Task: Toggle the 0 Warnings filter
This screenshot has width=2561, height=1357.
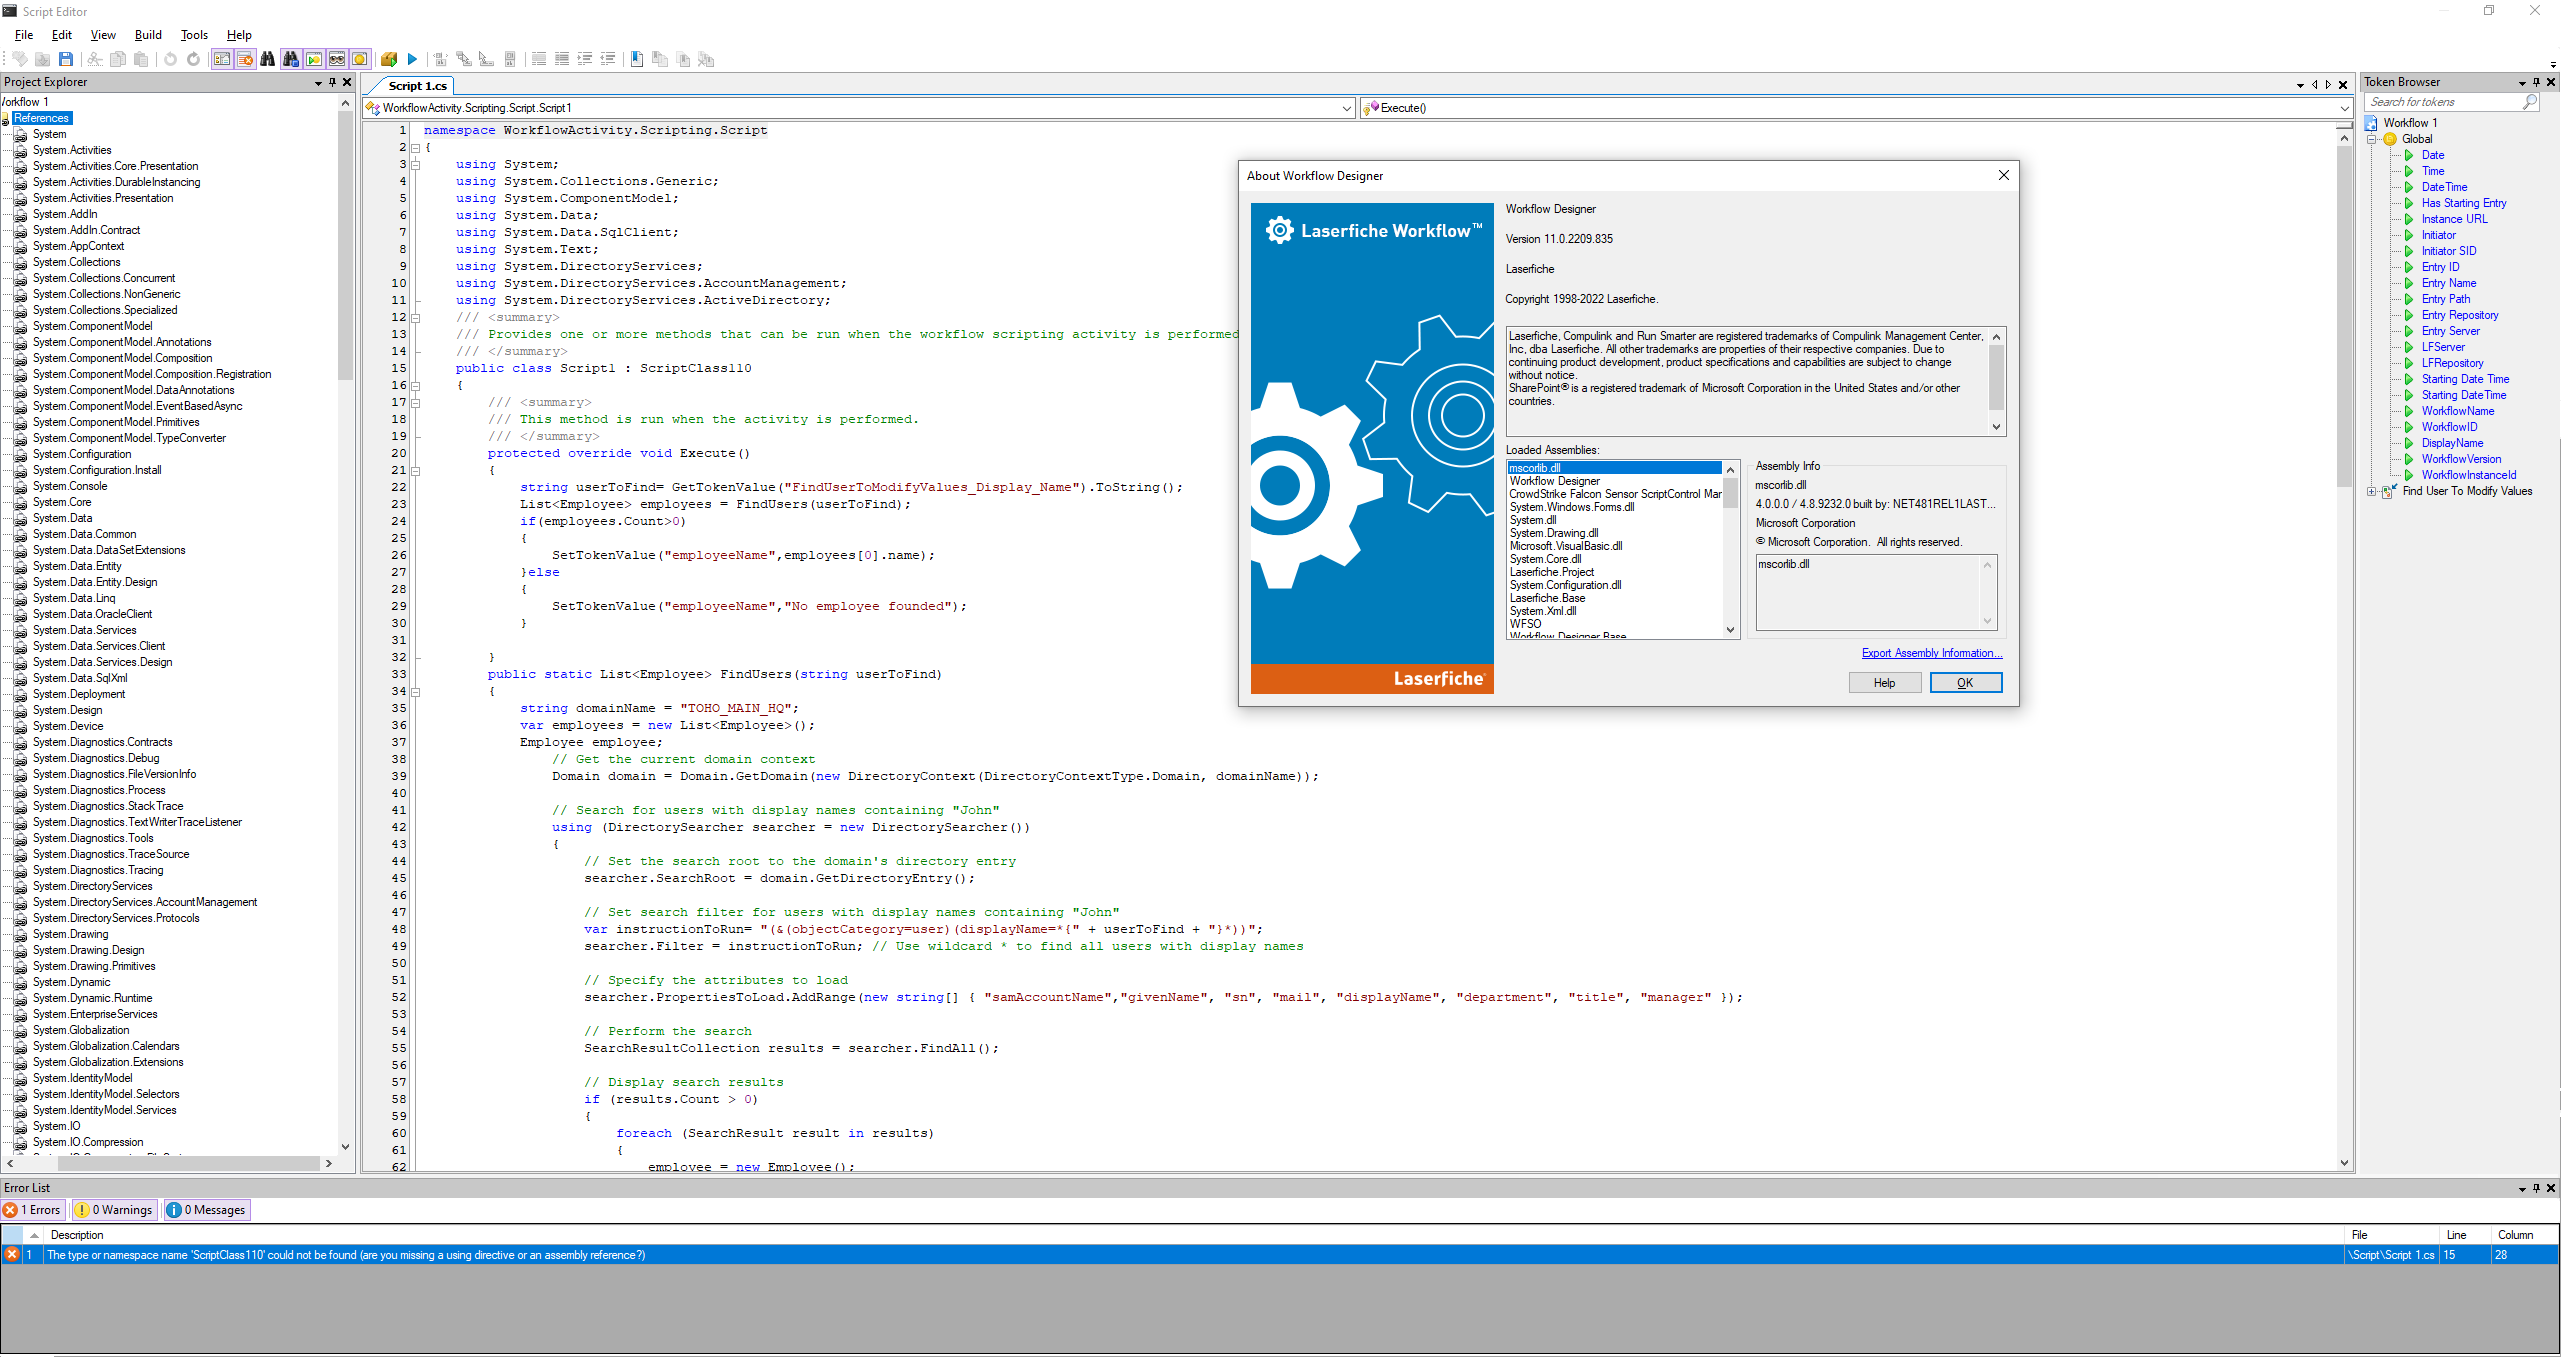Action: [x=114, y=1210]
